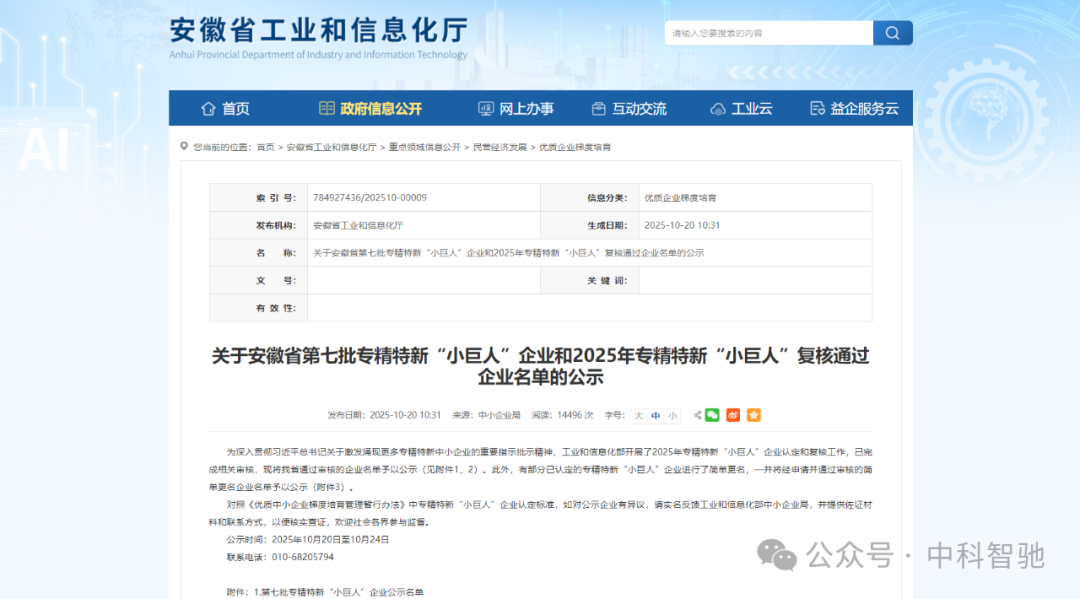
Task: Go to 首页 in breadcrumb
Action: click(x=265, y=147)
